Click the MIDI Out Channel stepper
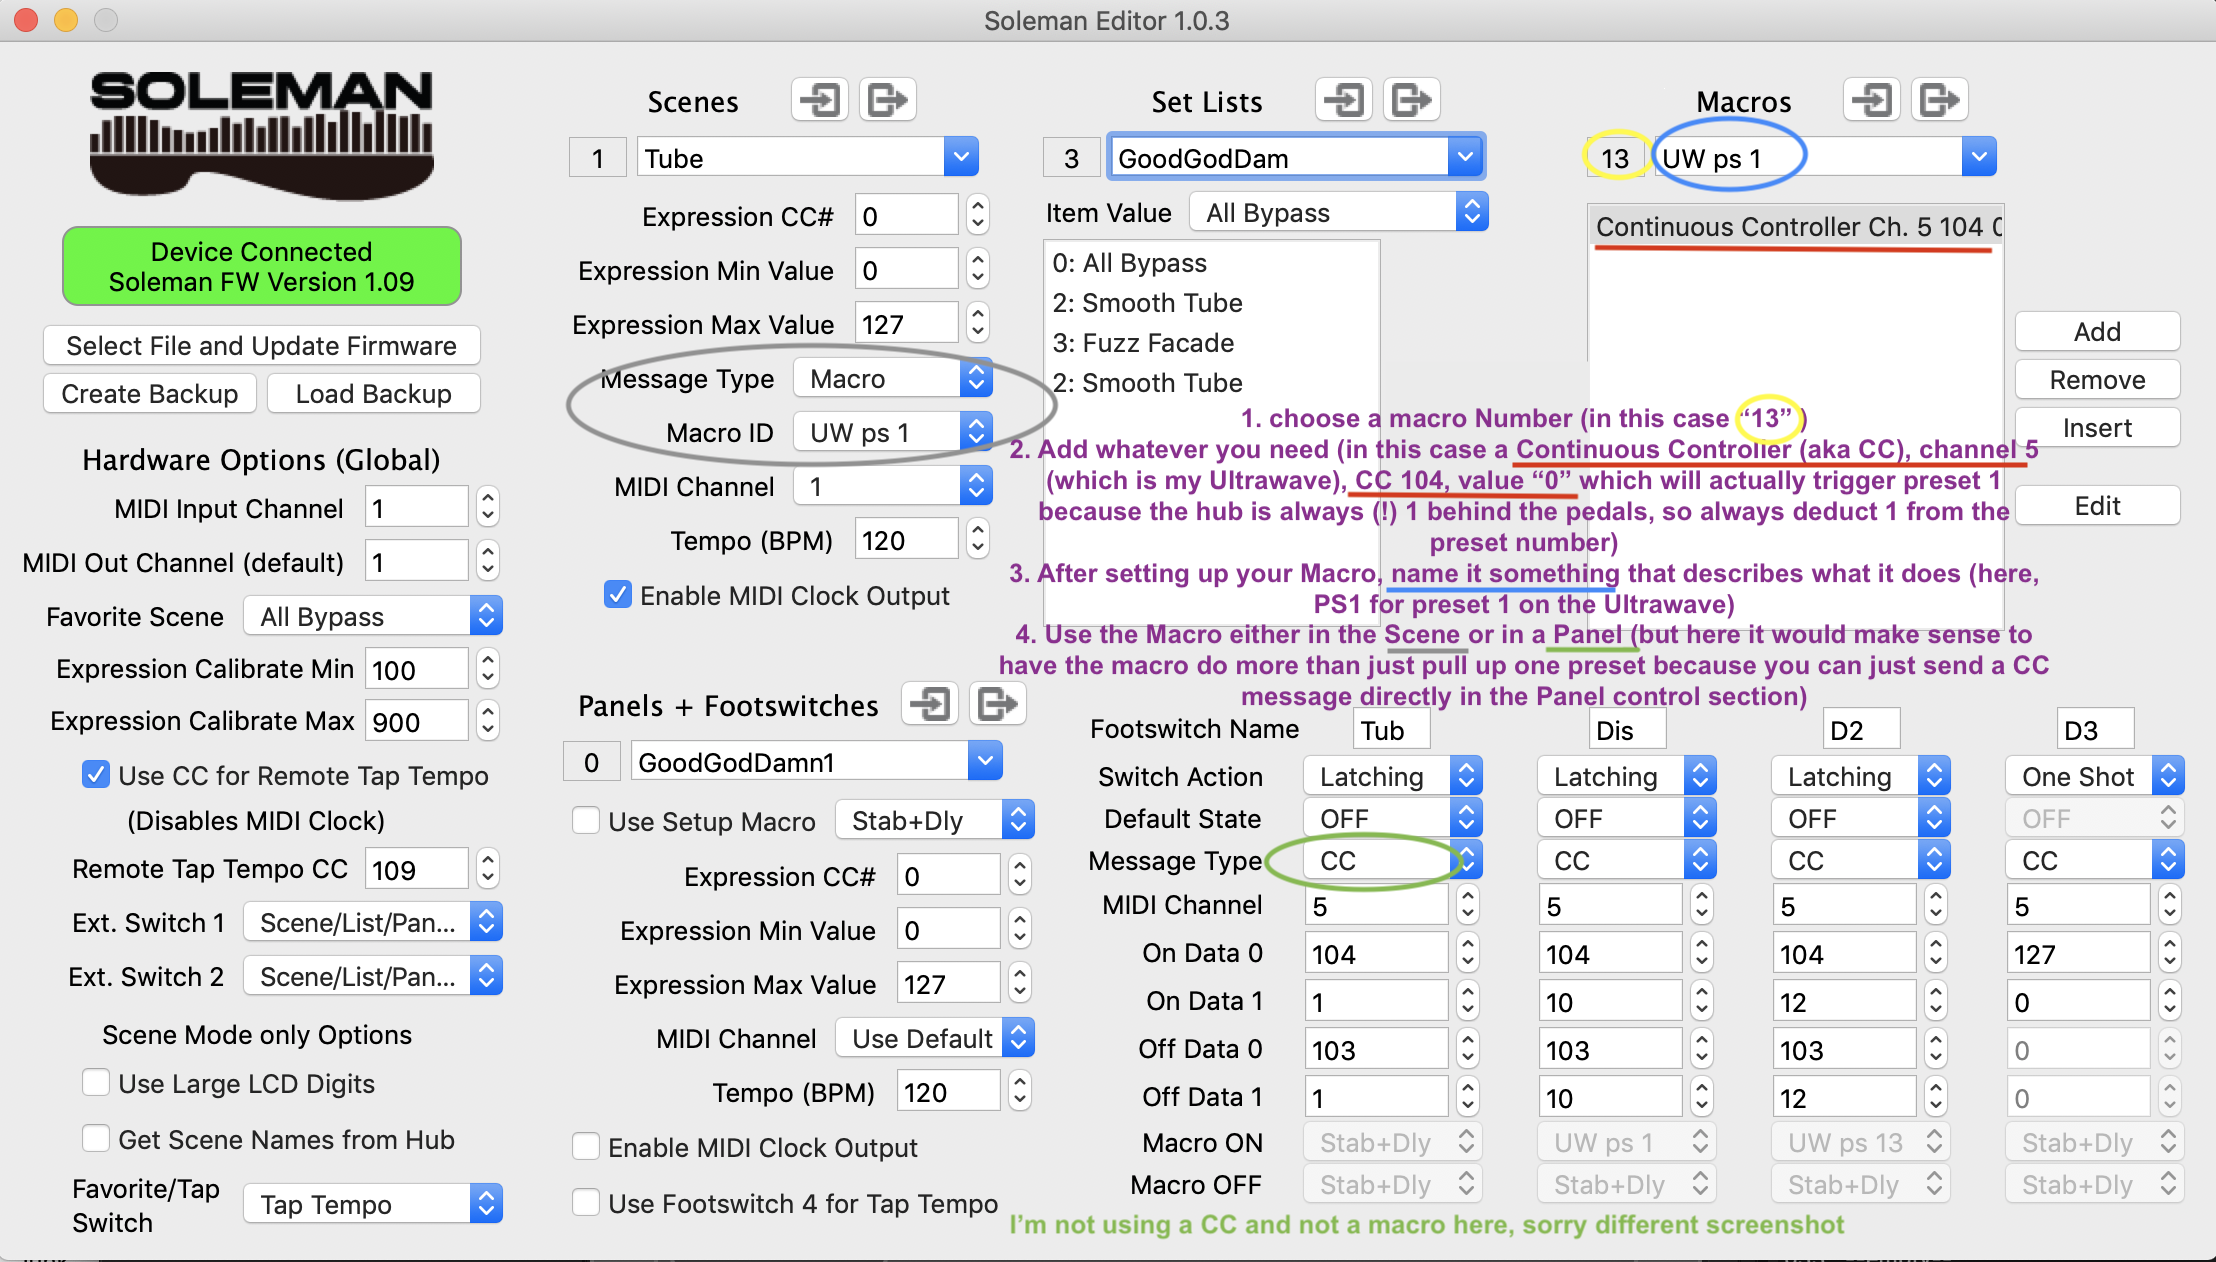The width and height of the screenshot is (2216, 1262). pyautogui.click(x=487, y=561)
